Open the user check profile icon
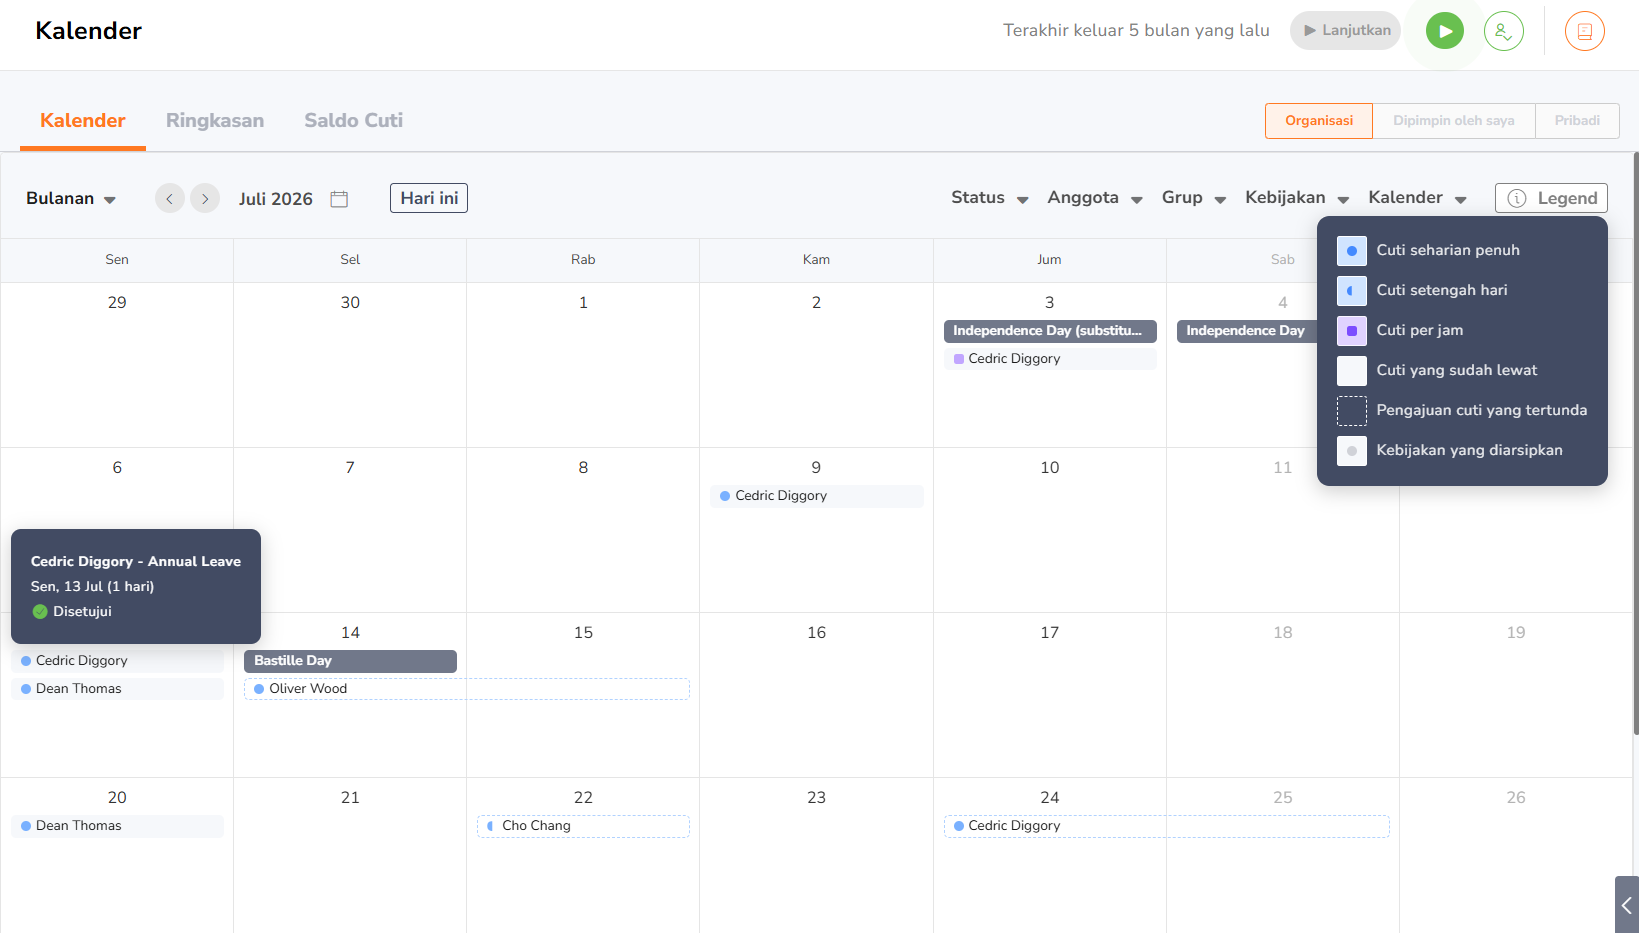The width and height of the screenshot is (1639, 933). 1503,31
